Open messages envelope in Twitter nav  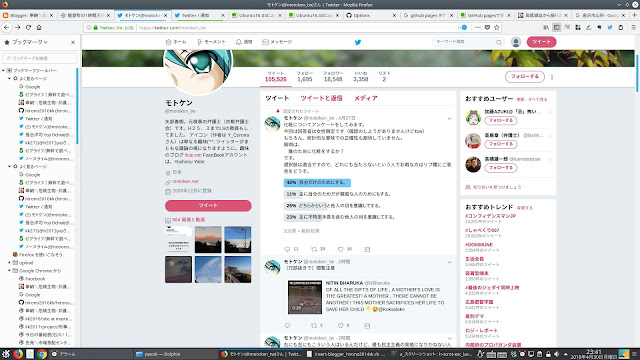point(265,42)
